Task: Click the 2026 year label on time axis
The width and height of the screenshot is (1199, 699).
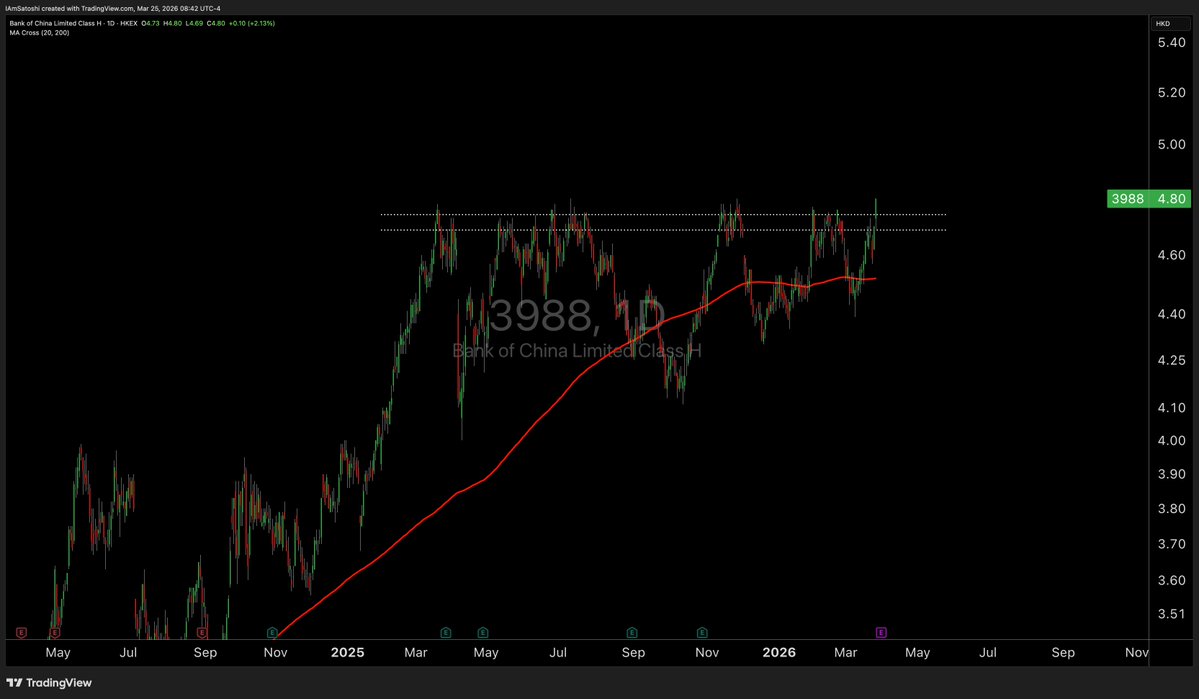Action: tap(778, 652)
